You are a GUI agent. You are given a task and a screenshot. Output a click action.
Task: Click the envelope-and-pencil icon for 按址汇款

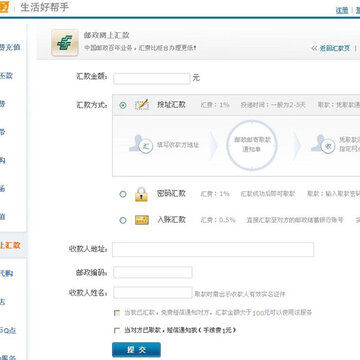click(x=142, y=105)
